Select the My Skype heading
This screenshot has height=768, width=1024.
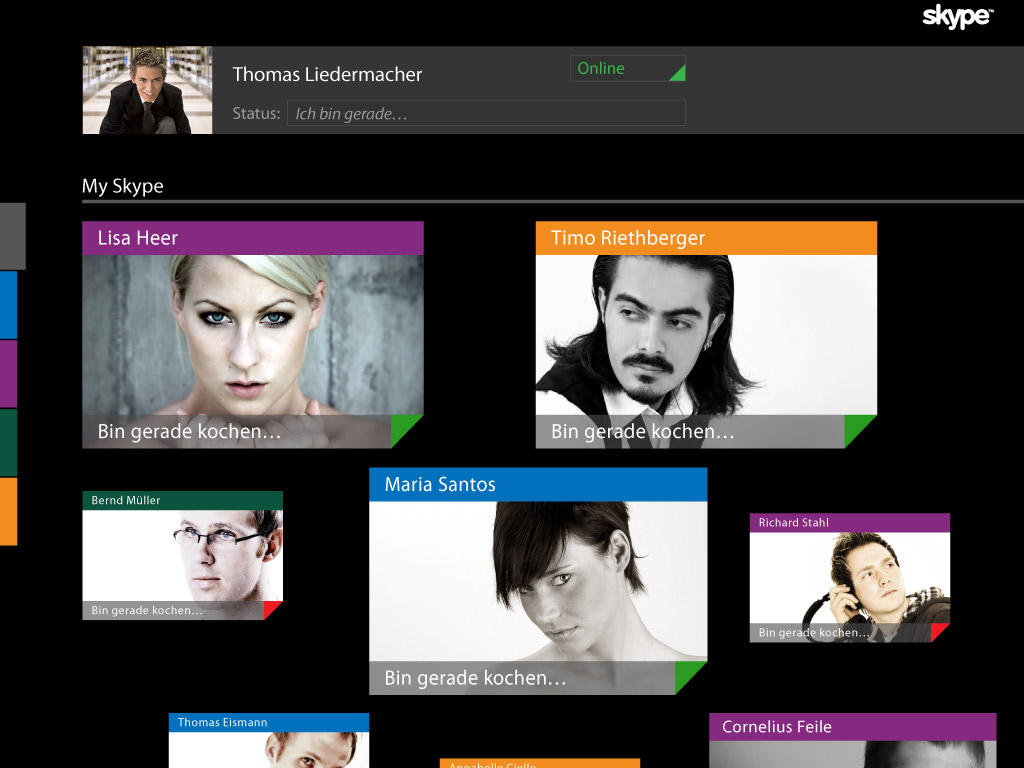(x=123, y=186)
